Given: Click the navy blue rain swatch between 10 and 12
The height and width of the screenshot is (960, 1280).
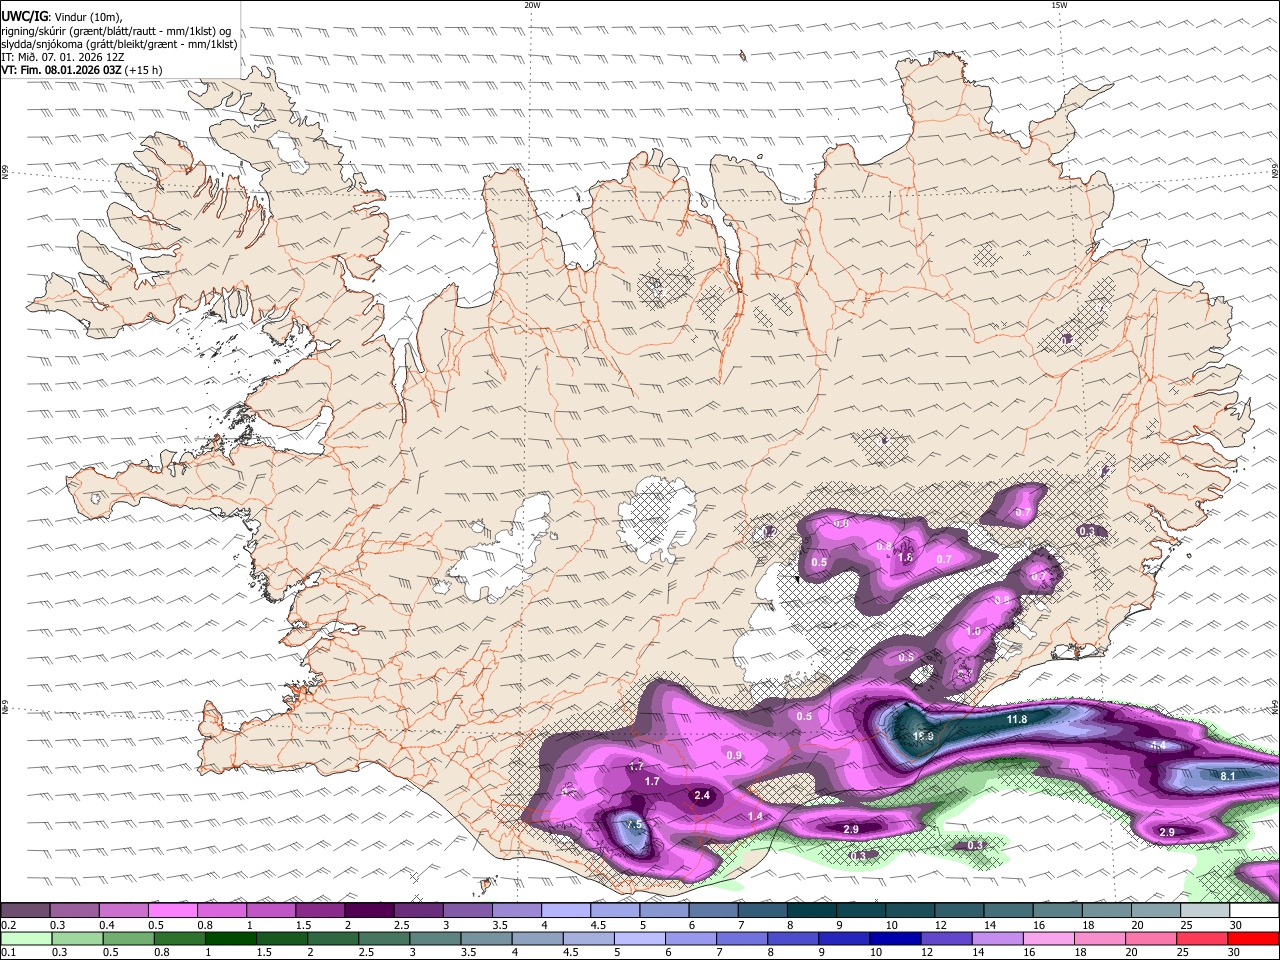Looking at the screenshot, I should [894, 939].
